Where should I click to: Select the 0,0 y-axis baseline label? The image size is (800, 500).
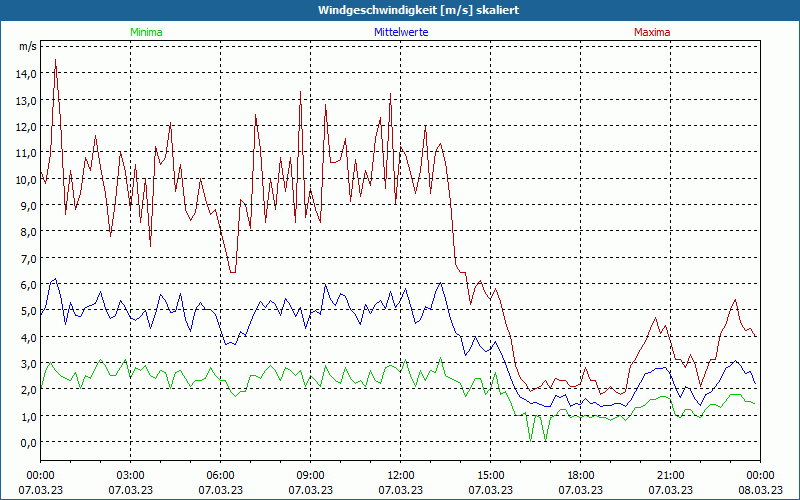(27, 442)
